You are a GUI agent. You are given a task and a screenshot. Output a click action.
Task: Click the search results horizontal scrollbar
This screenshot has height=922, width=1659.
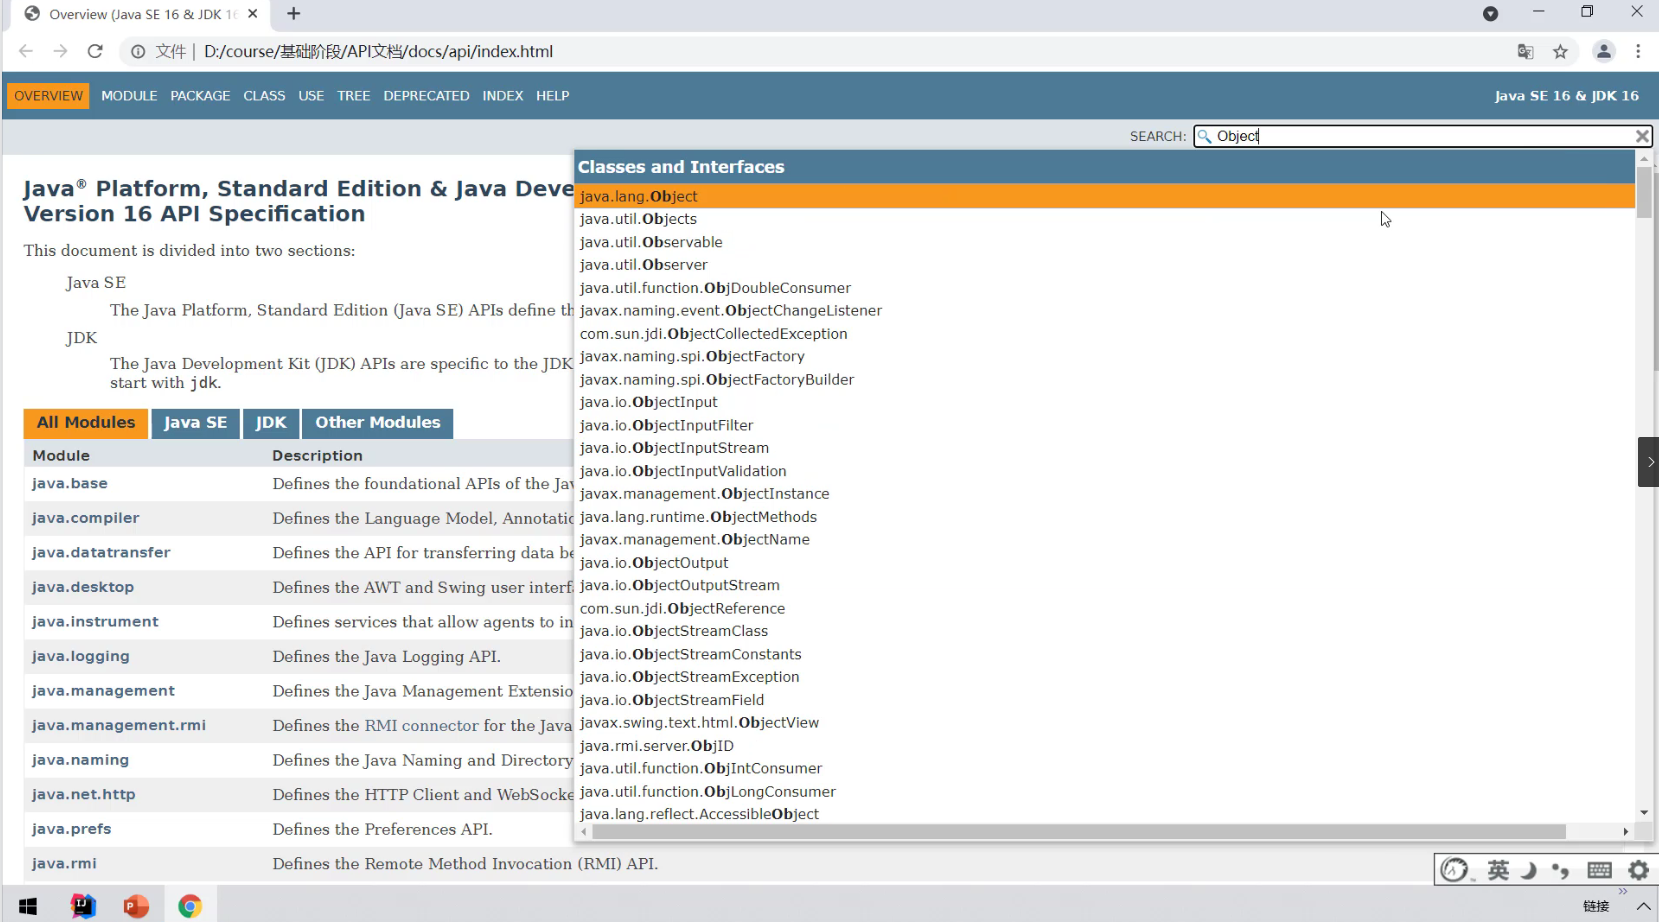coord(1078,832)
